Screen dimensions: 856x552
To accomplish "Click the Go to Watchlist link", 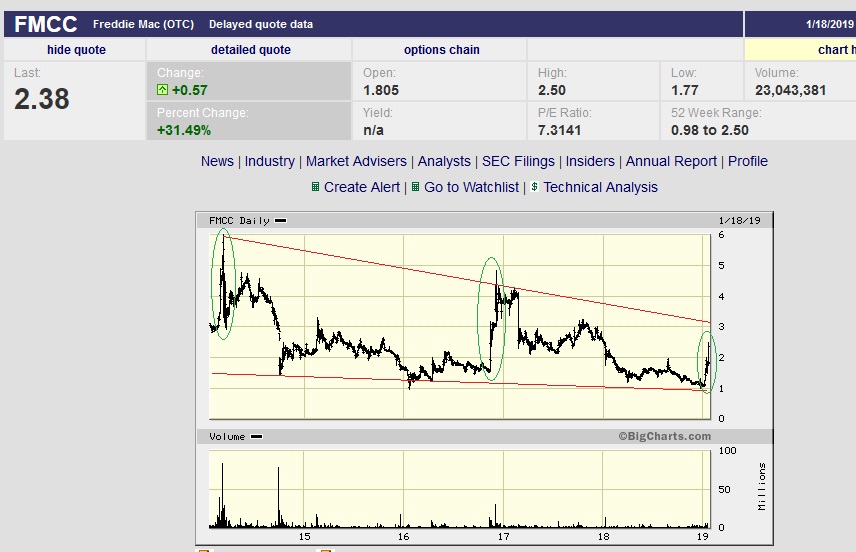I will [471, 187].
